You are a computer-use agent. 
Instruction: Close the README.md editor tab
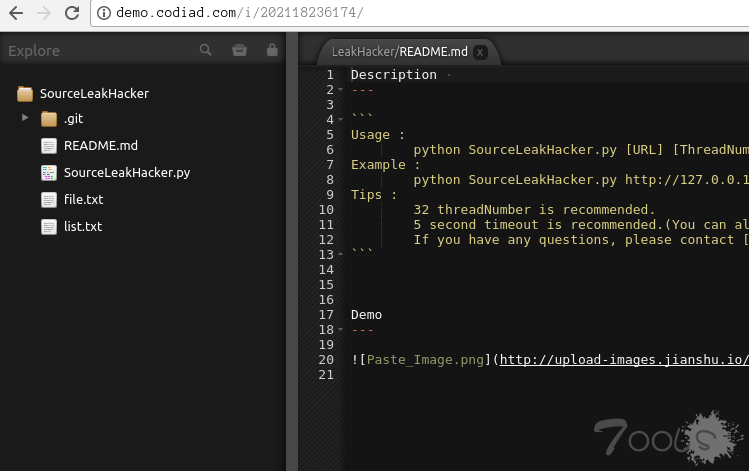click(480, 52)
